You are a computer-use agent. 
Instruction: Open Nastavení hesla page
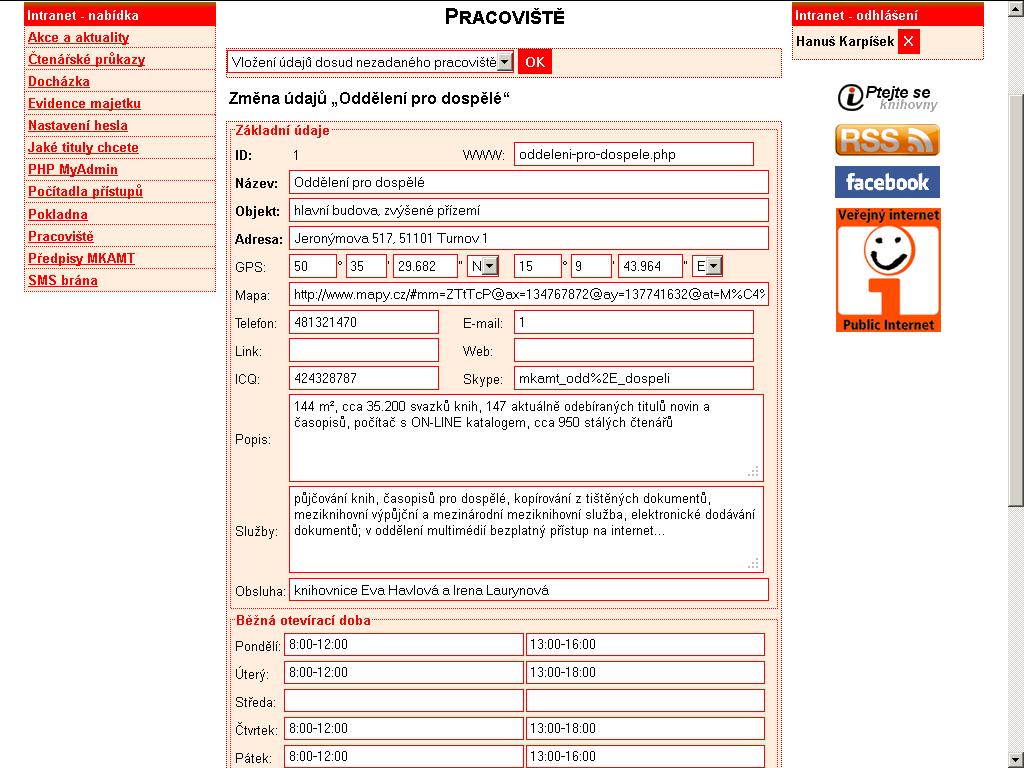[78, 125]
